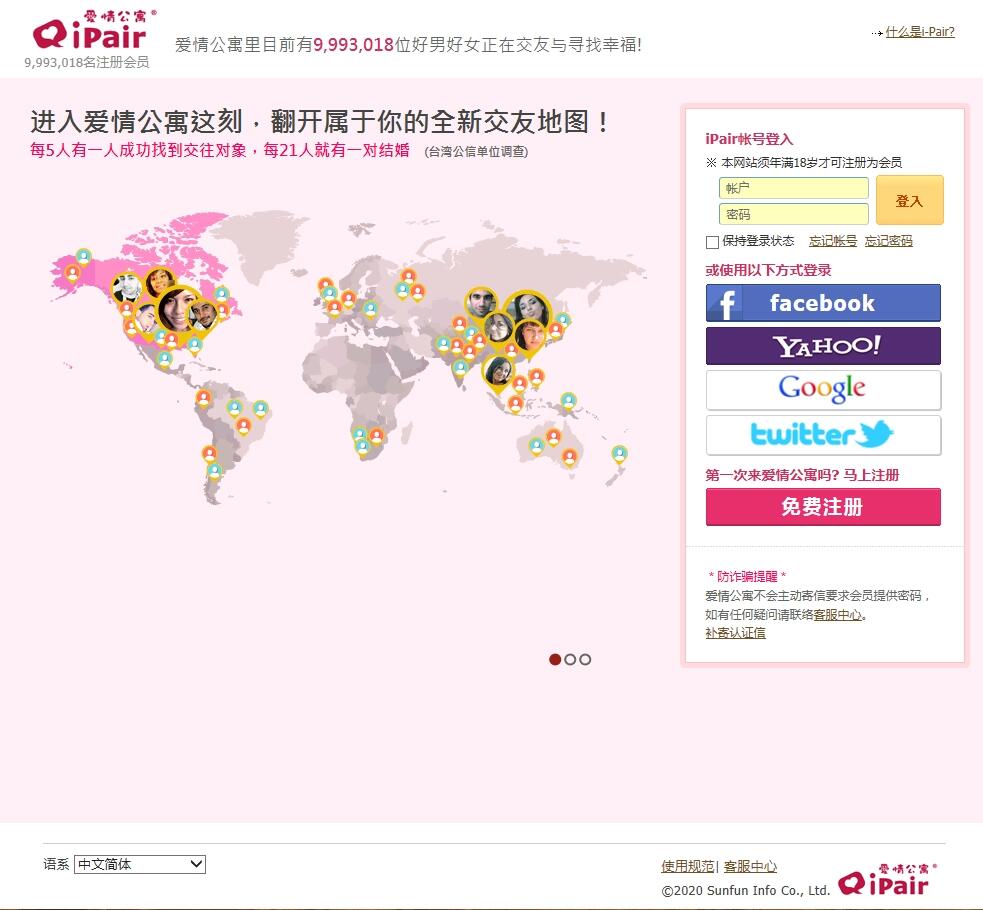Open the 客服中心 link in the fraud notice
This screenshot has width=983, height=910.
pyautogui.click(x=838, y=615)
